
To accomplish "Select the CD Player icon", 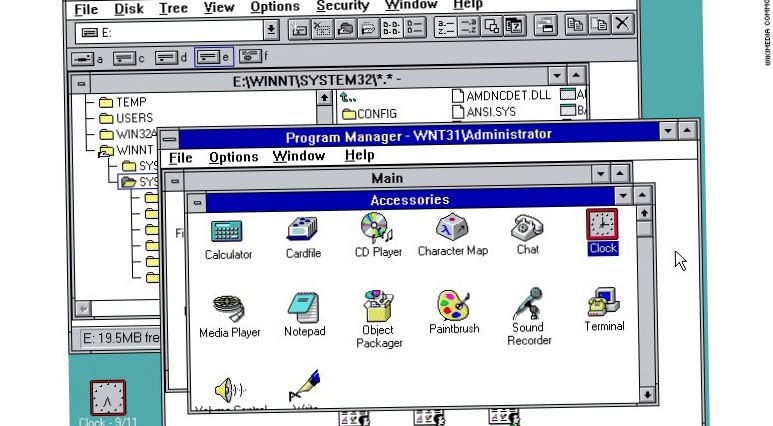I will 377,228.
